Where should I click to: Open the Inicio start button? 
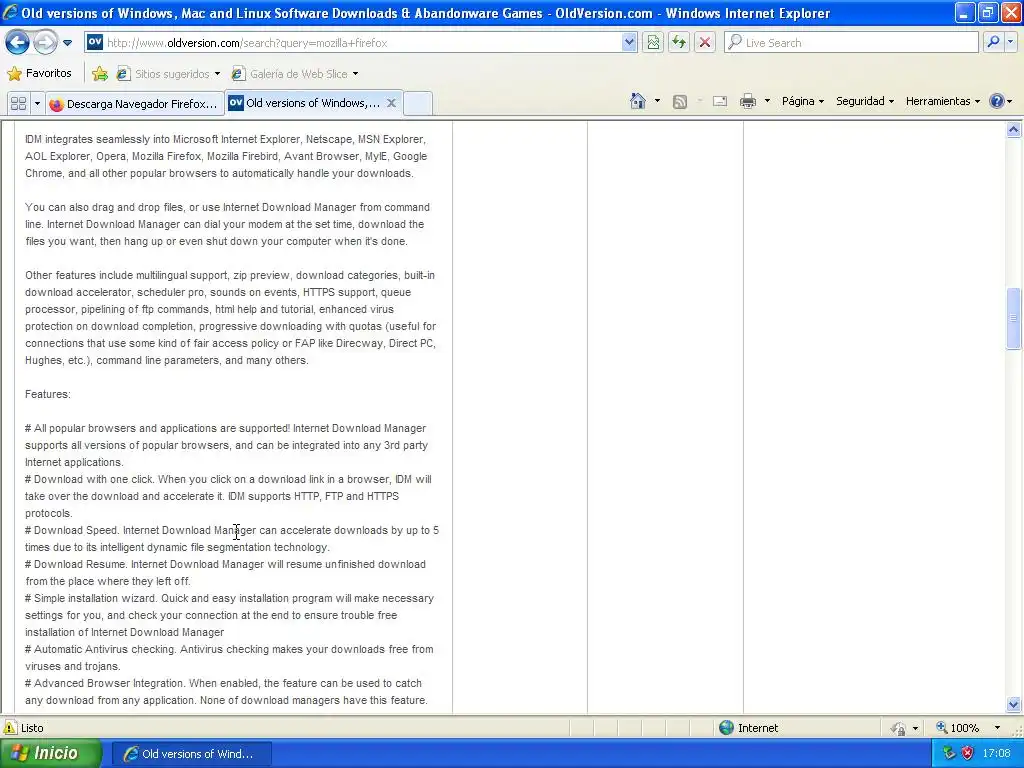pos(51,753)
